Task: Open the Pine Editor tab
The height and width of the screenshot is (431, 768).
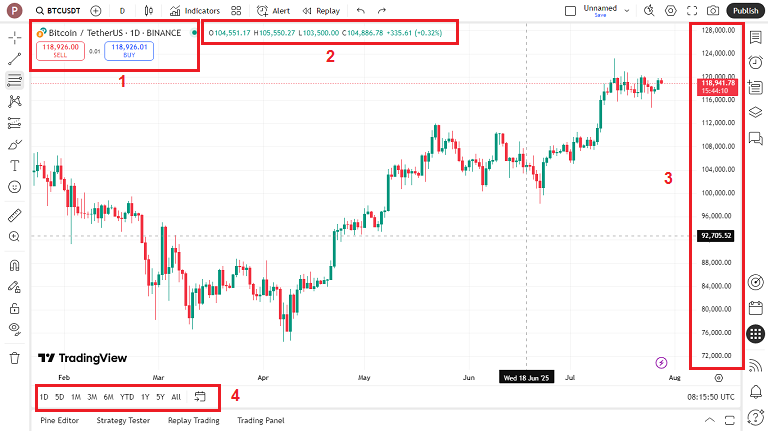Action: tap(60, 420)
